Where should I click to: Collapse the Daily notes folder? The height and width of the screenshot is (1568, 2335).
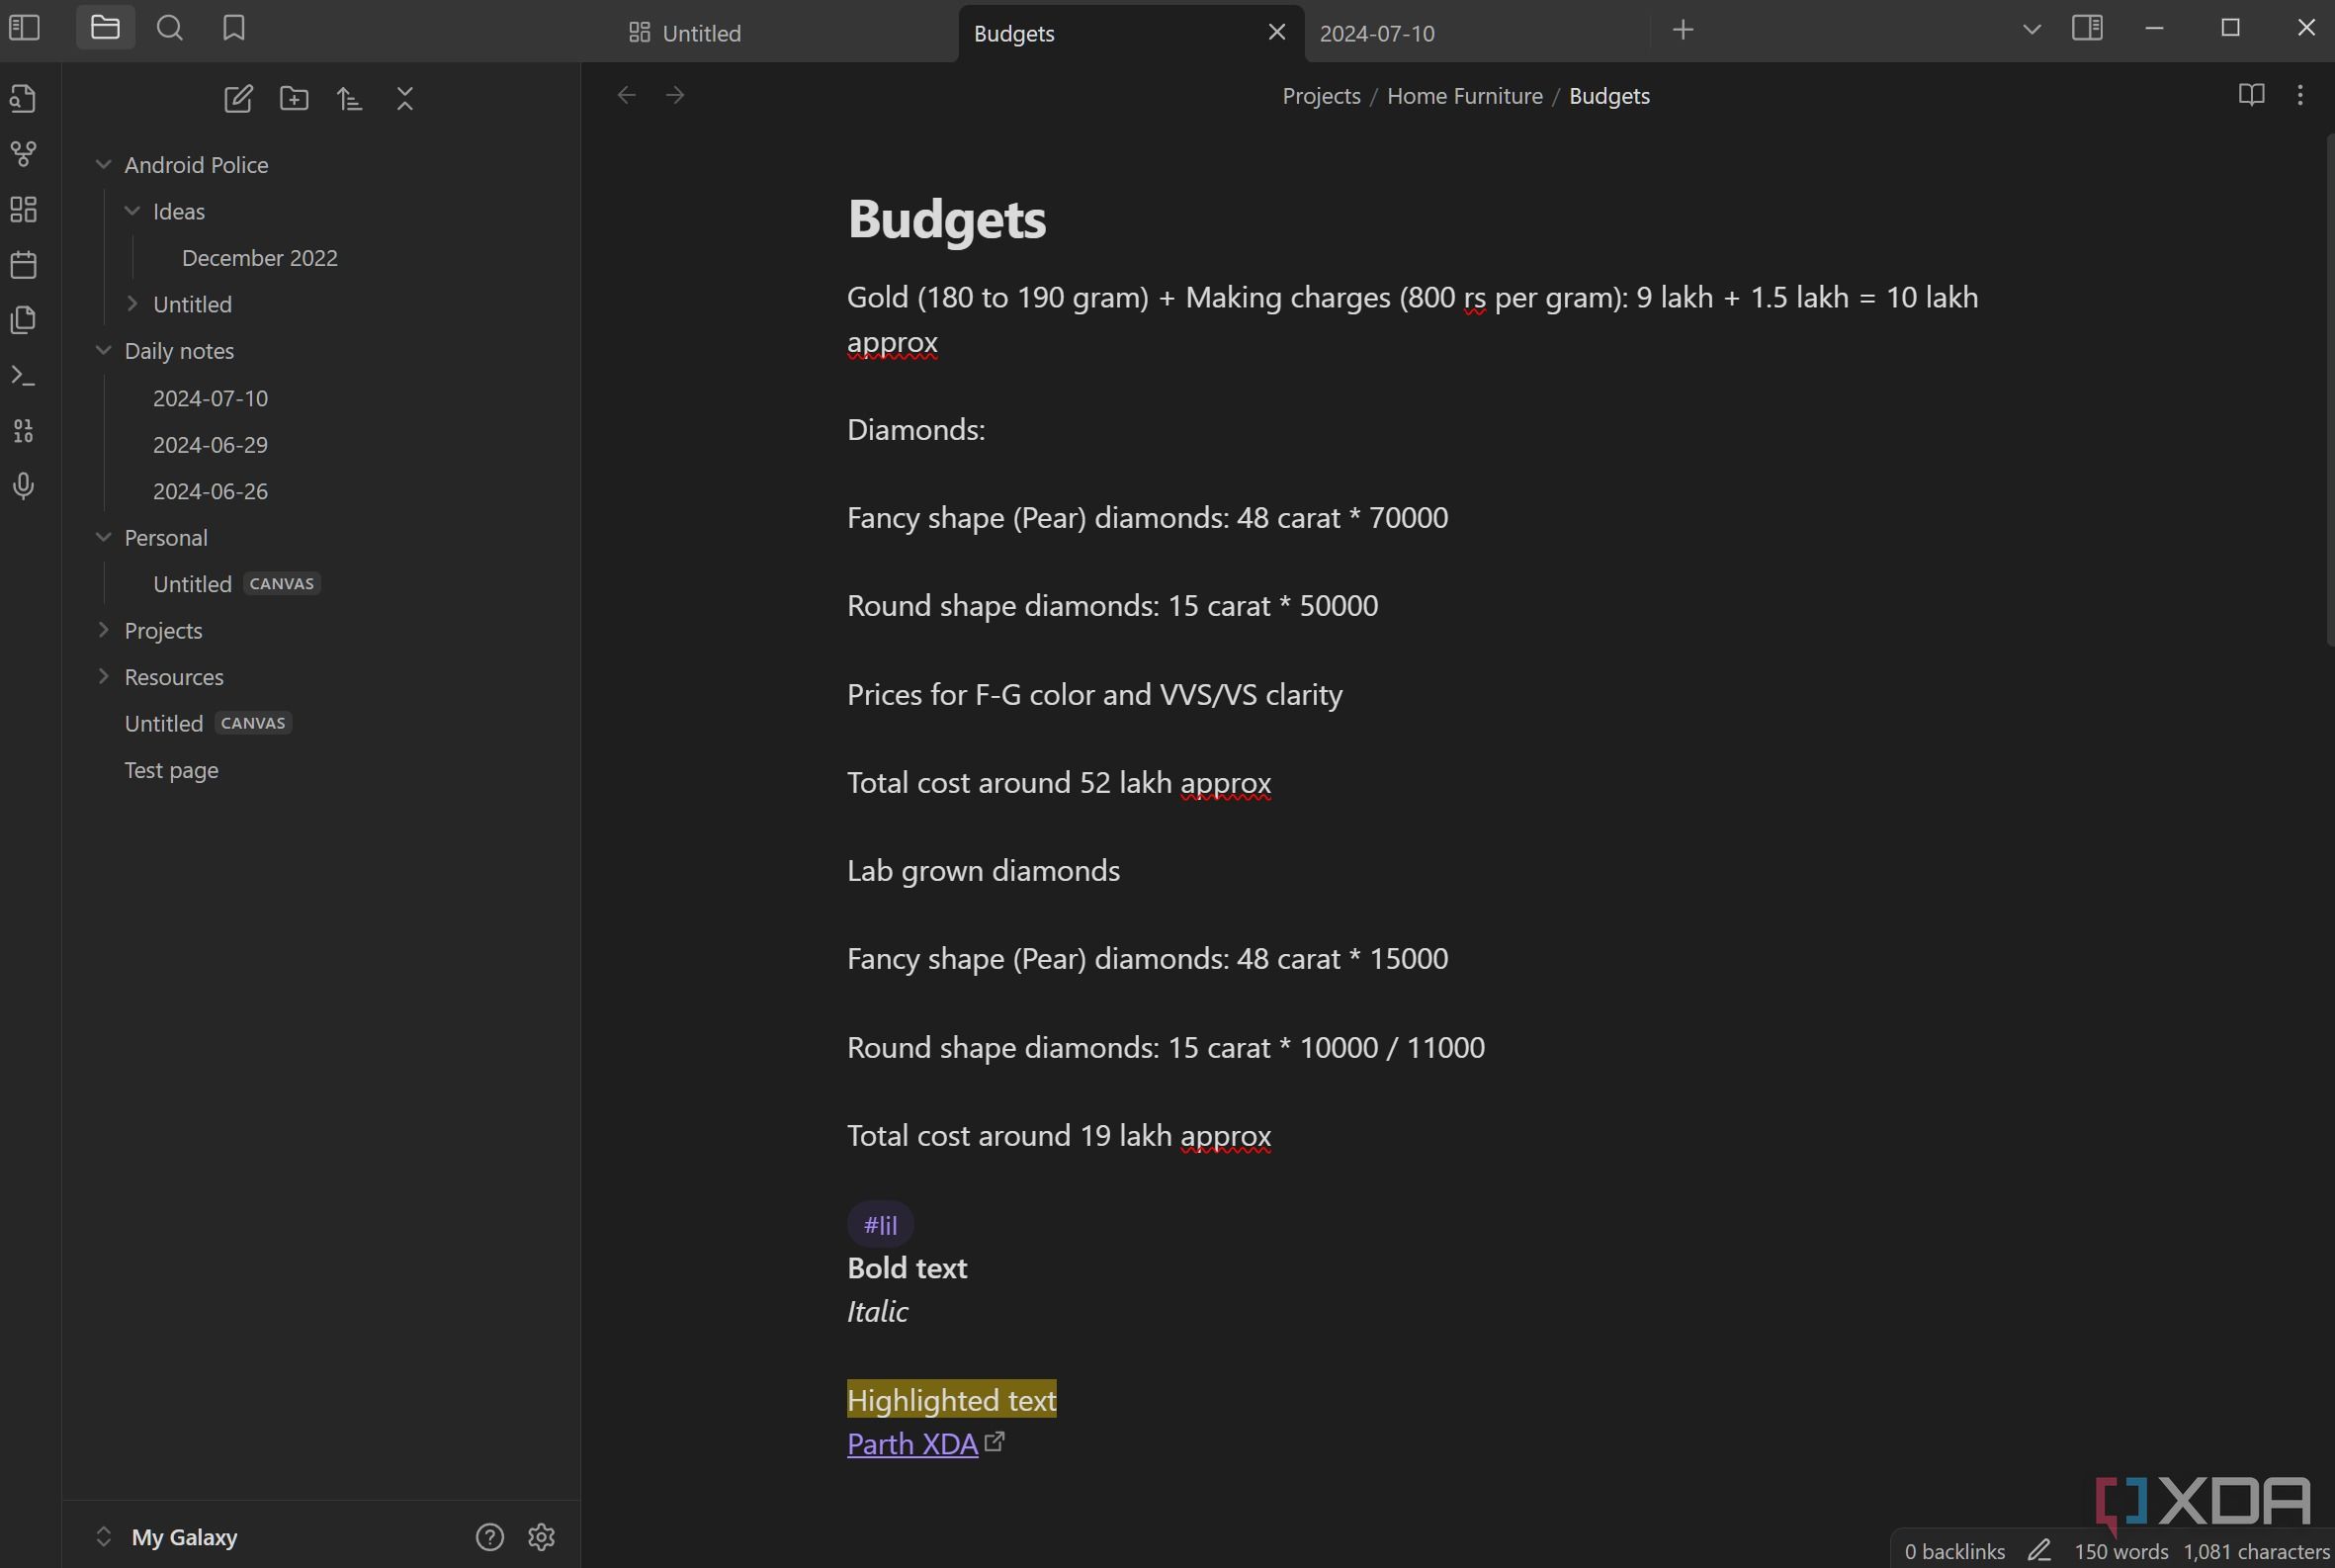tap(103, 350)
